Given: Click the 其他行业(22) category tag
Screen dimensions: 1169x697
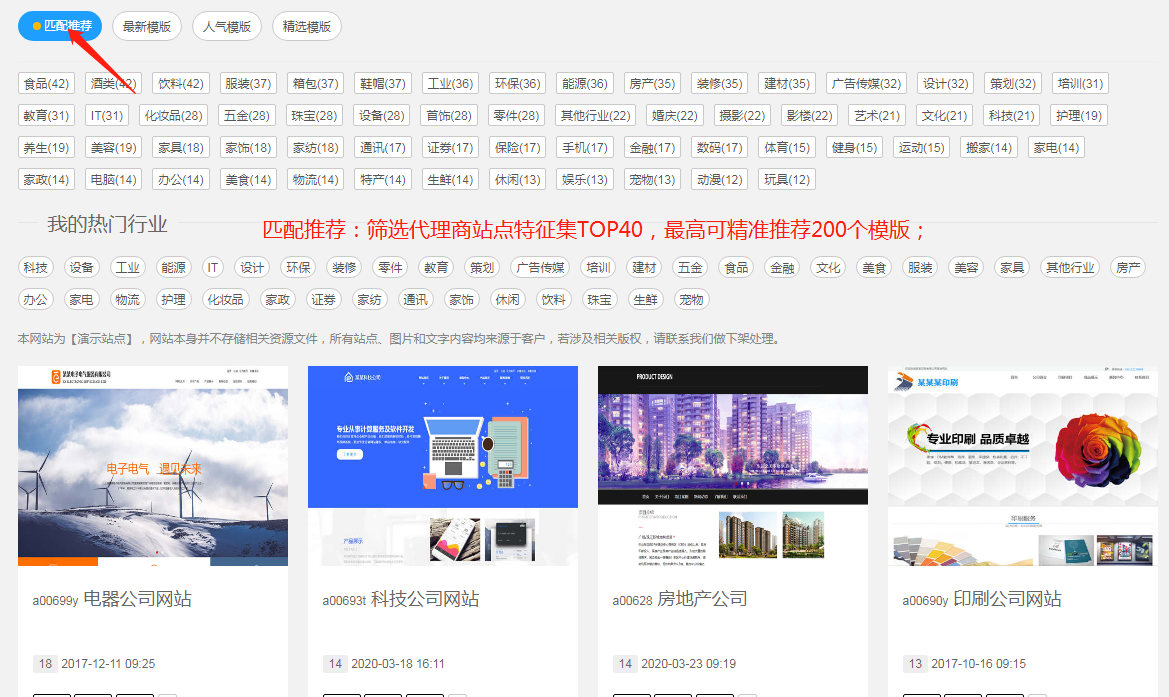Looking at the screenshot, I should [x=595, y=116].
